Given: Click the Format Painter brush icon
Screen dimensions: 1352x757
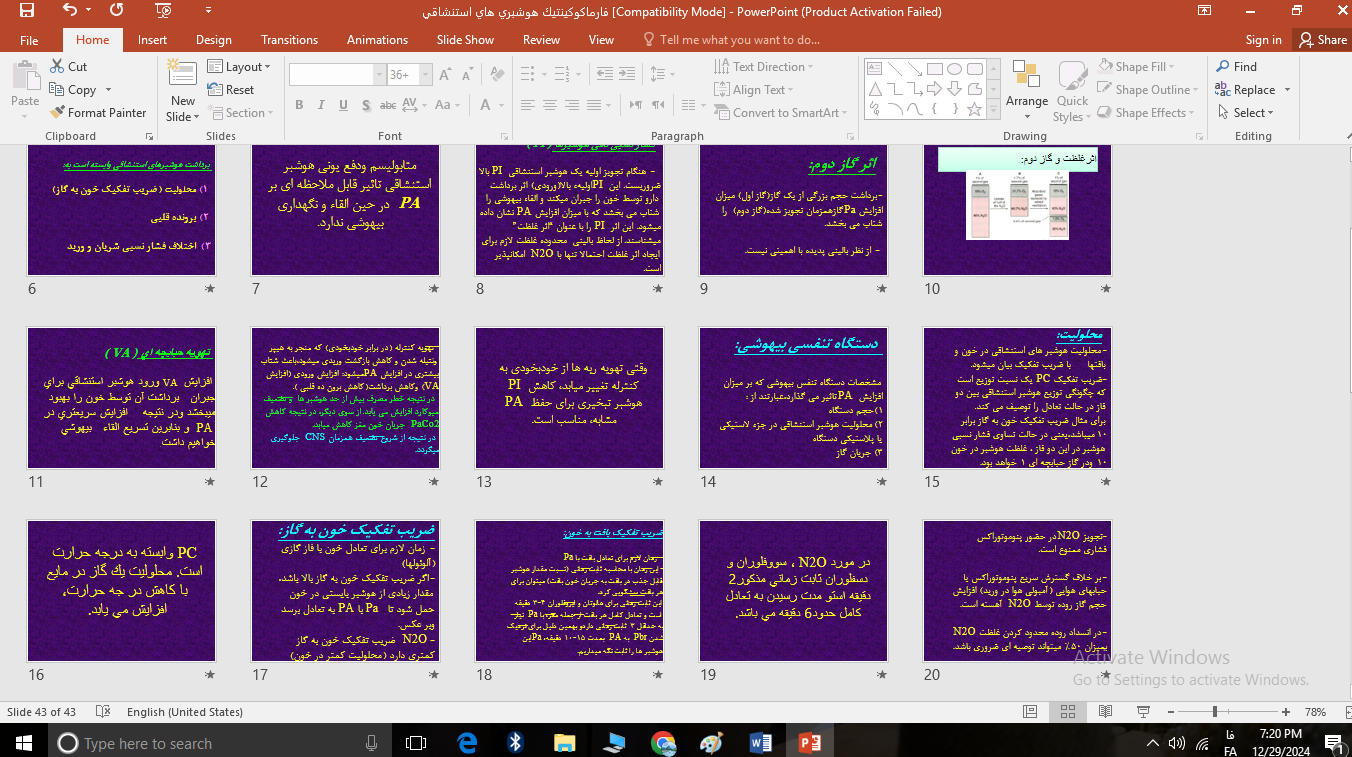Looking at the screenshot, I should 57,113.
